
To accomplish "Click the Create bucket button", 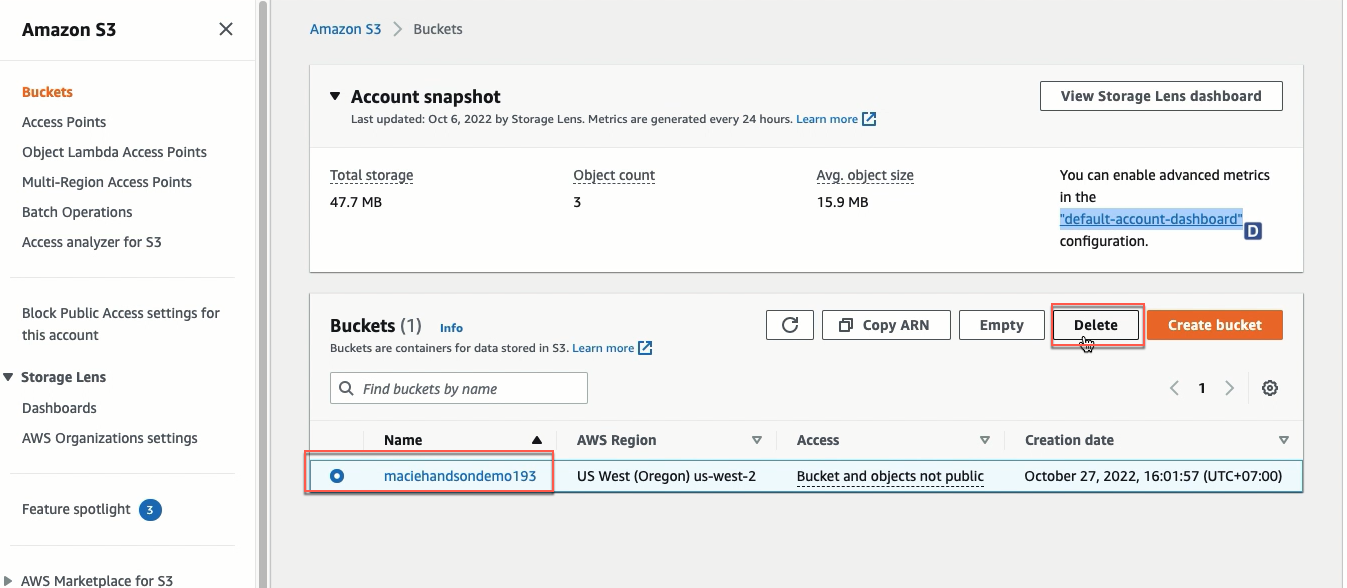I will coord(1214,325).
